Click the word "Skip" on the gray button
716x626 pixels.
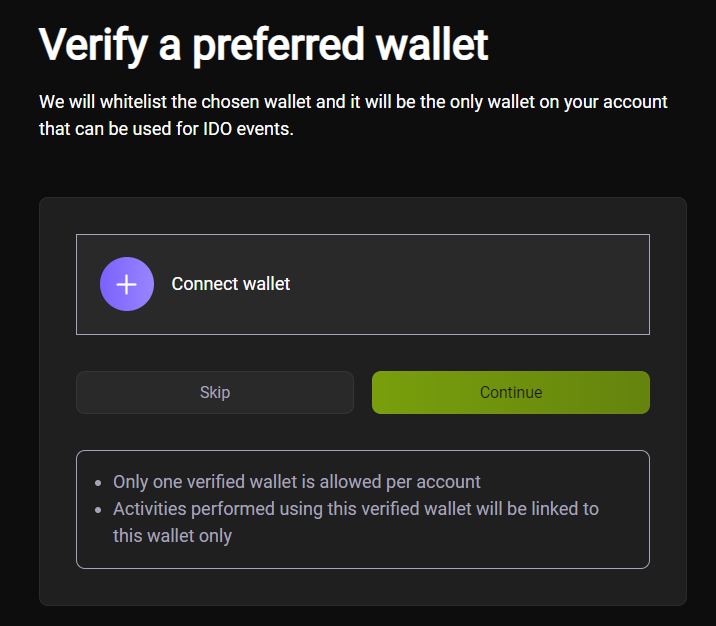[x=215, y=392]
